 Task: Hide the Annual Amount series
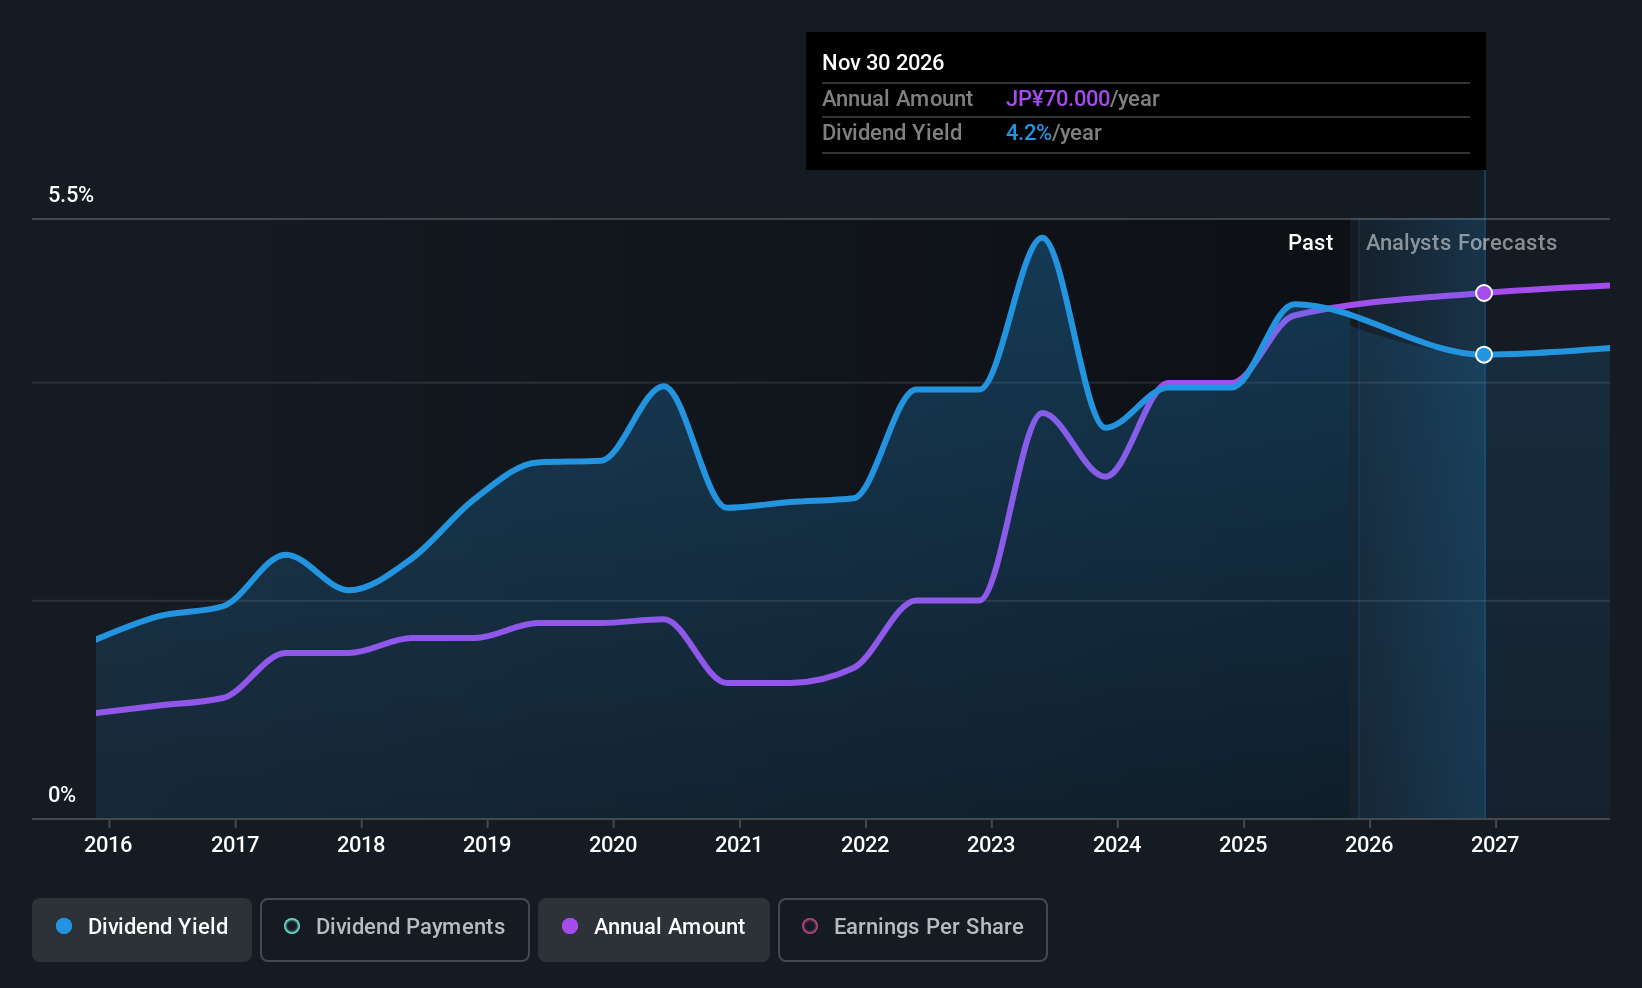[x=654, y=927]
